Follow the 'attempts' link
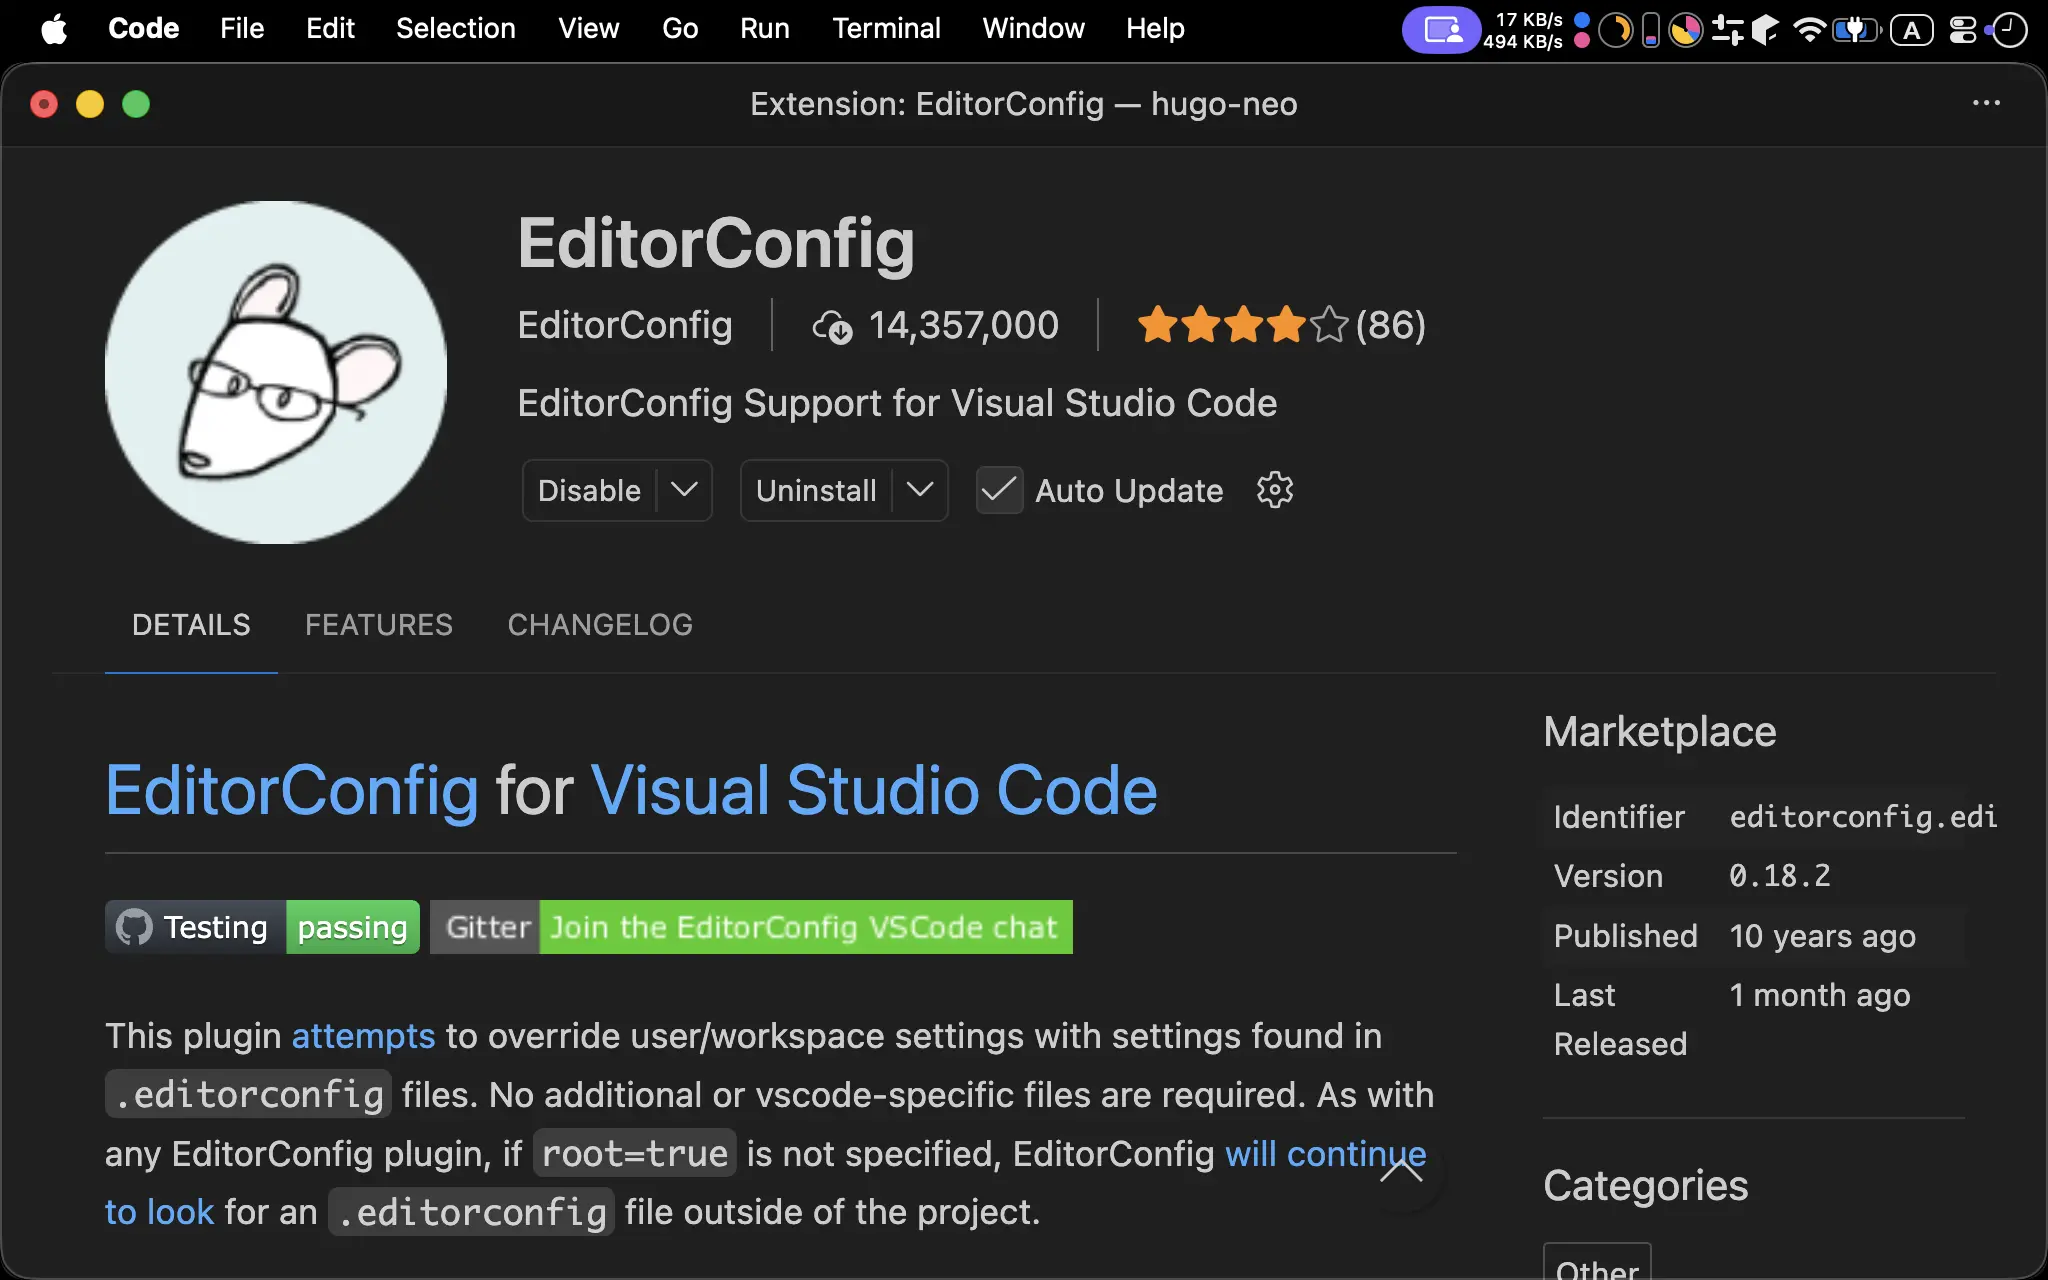The image size is (2048, 1280). (363, 1036)
